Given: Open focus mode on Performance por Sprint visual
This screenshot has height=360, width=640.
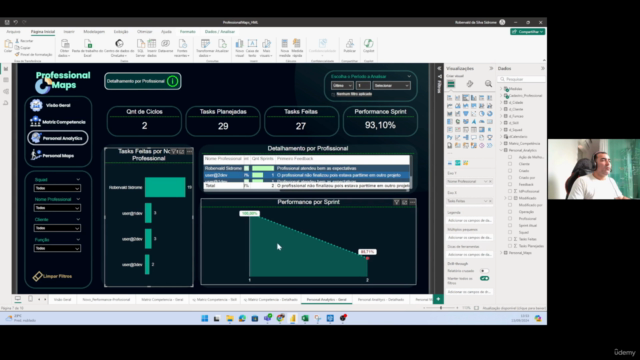Looking at the screenshot, I should (404, 202).
